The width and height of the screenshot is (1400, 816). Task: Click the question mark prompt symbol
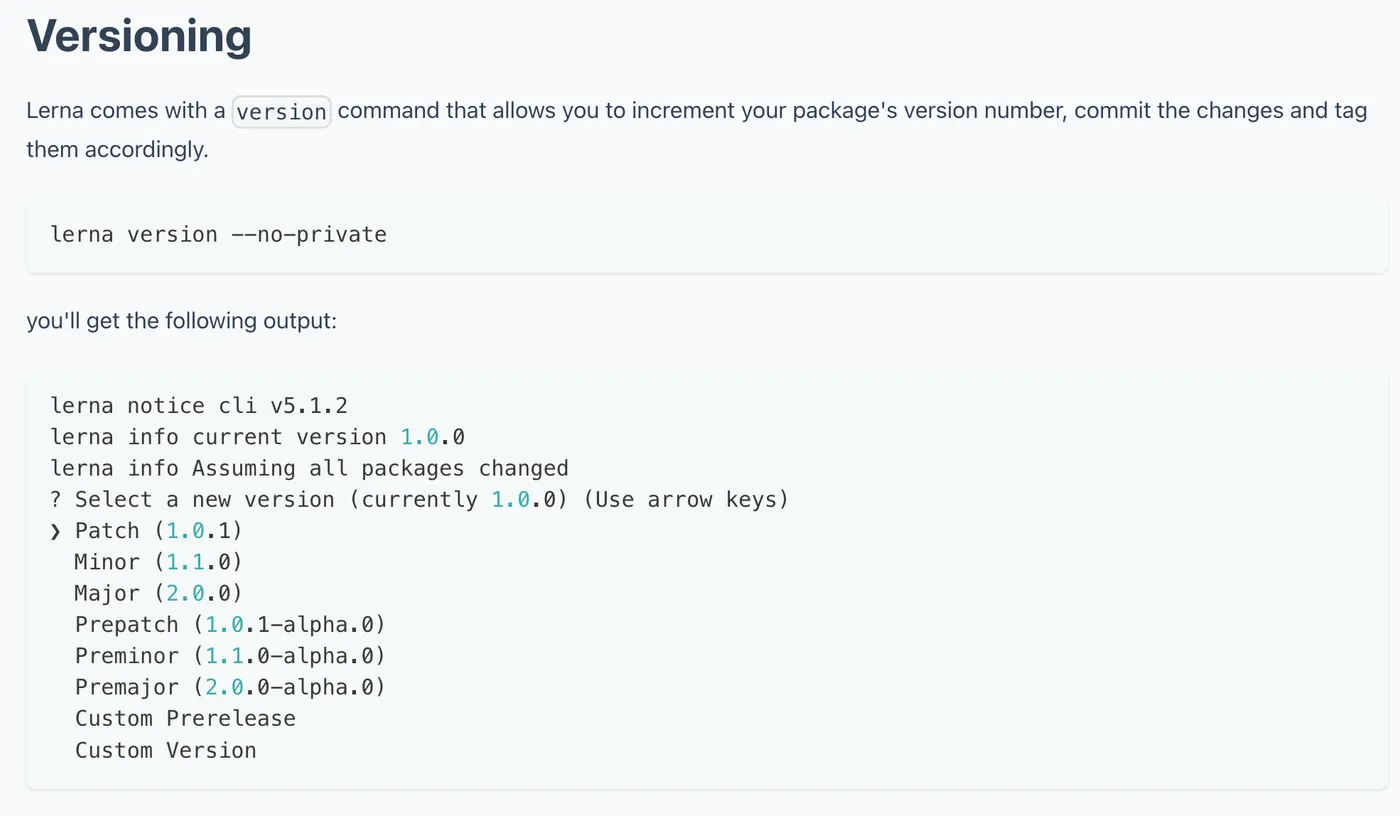tap(56, 499)
